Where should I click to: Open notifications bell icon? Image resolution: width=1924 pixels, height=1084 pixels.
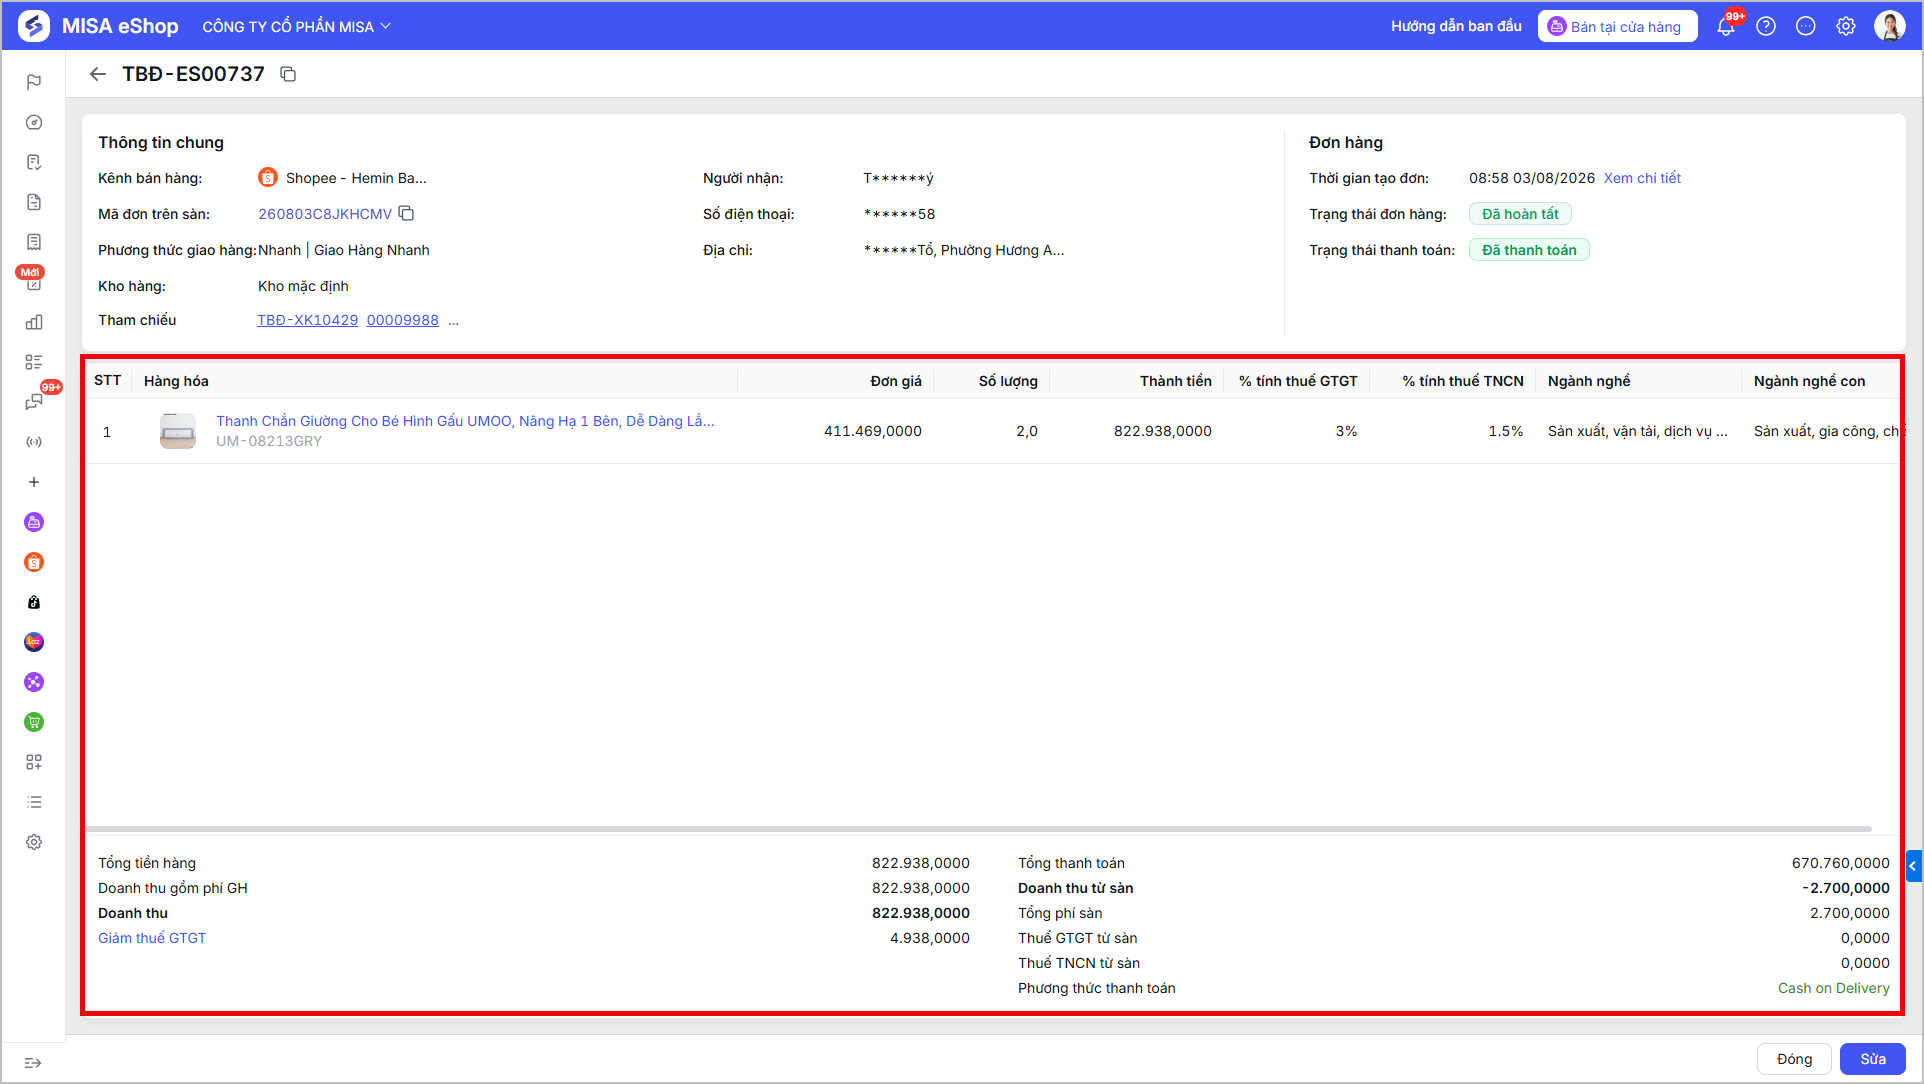tap(1726, 26)
